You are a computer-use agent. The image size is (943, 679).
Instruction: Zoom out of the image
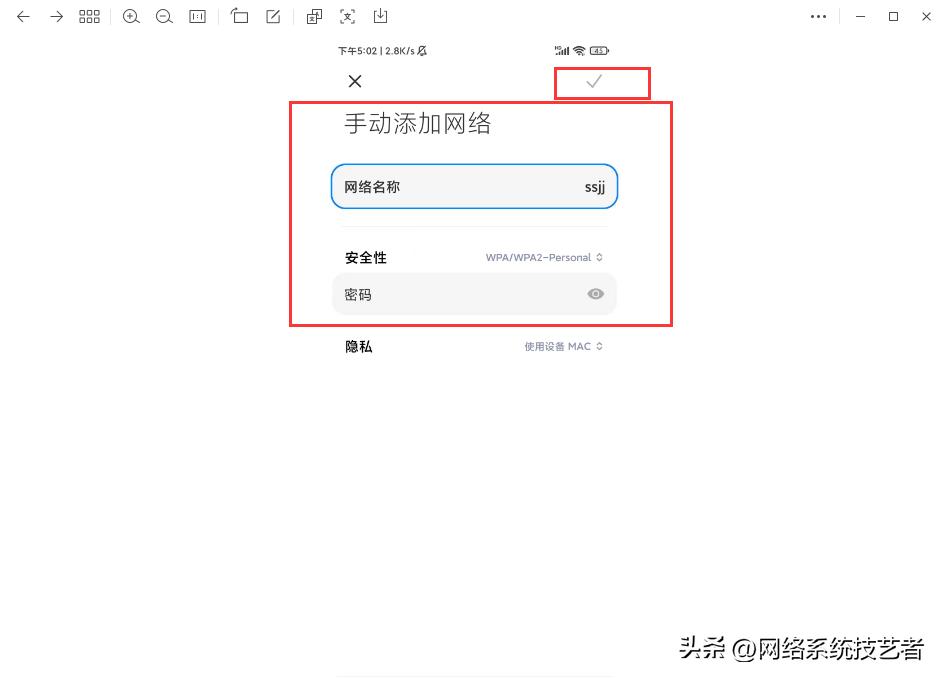pos(164,16)
